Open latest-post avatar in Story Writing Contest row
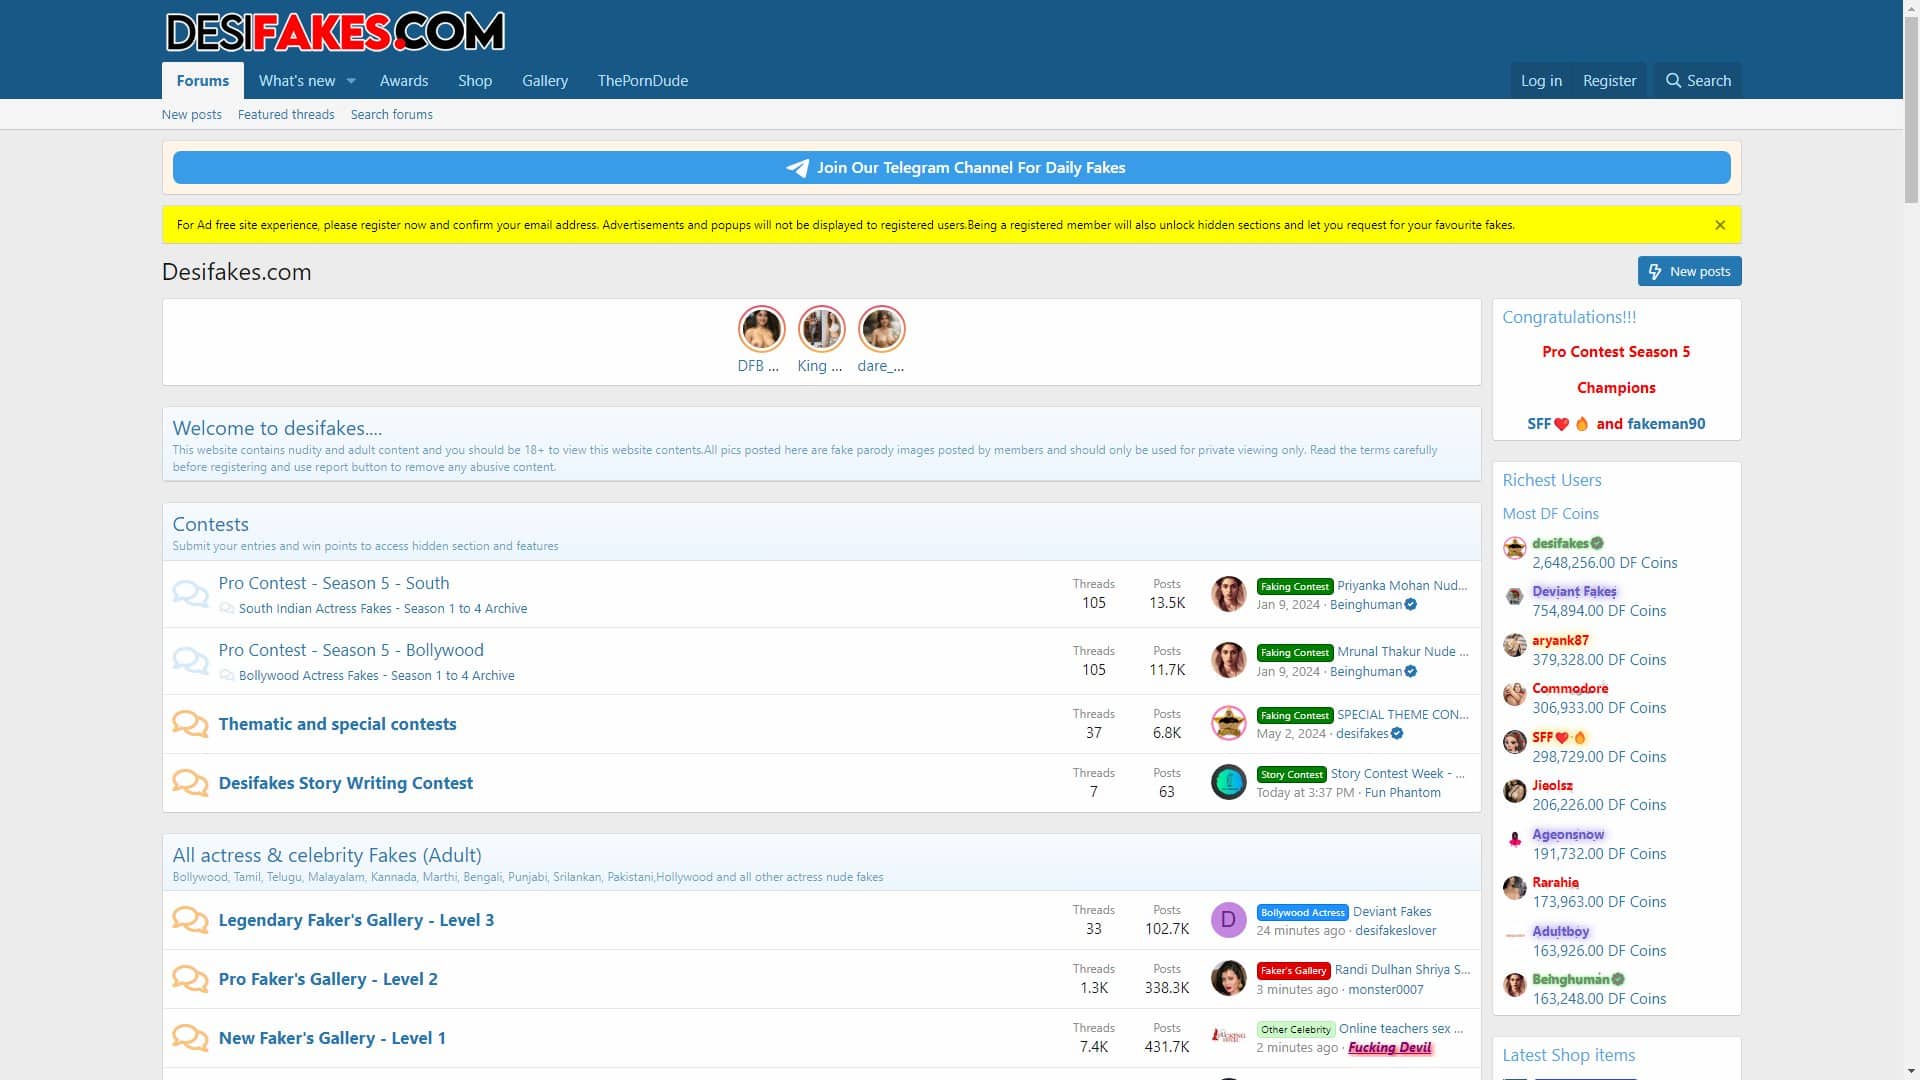The width and height of the screenshot is (1920, 1080). click(1228, 782)
